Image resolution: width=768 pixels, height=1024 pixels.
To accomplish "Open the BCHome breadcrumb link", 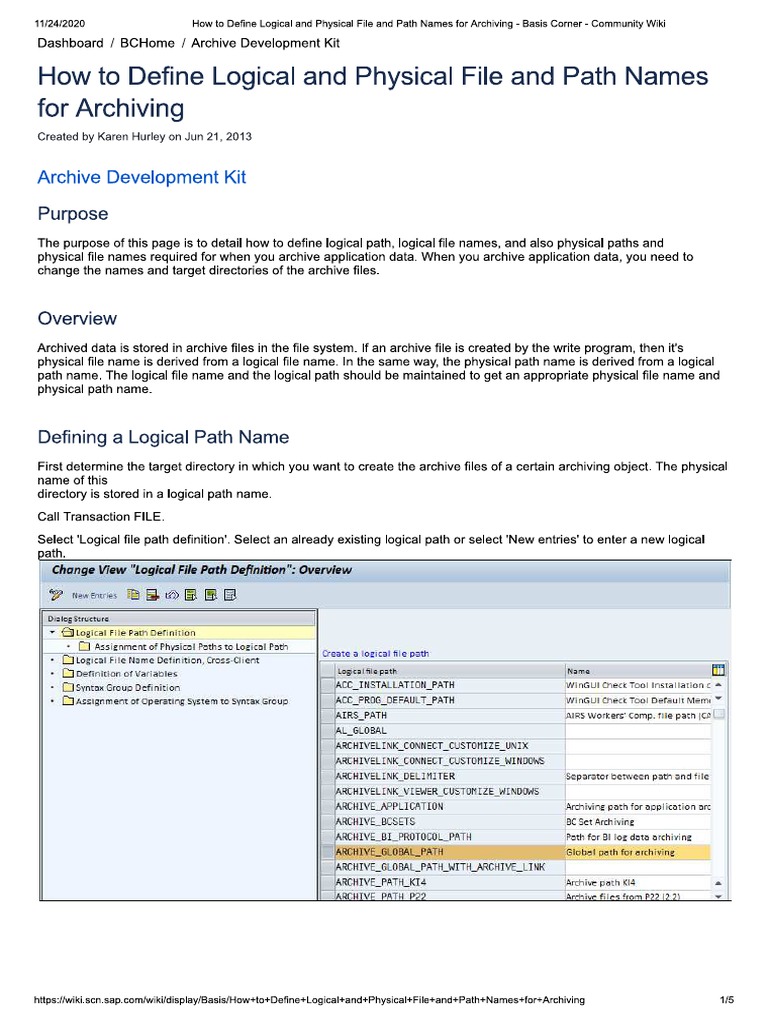I will coord(147,43).
